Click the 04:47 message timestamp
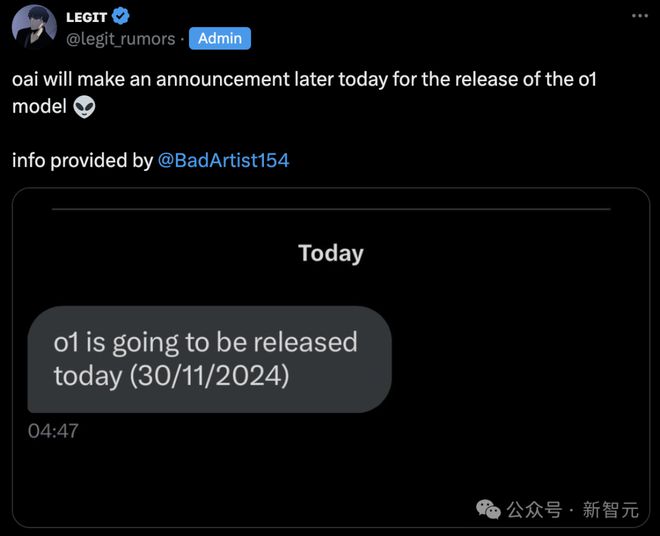 click(x=53, y=431)
